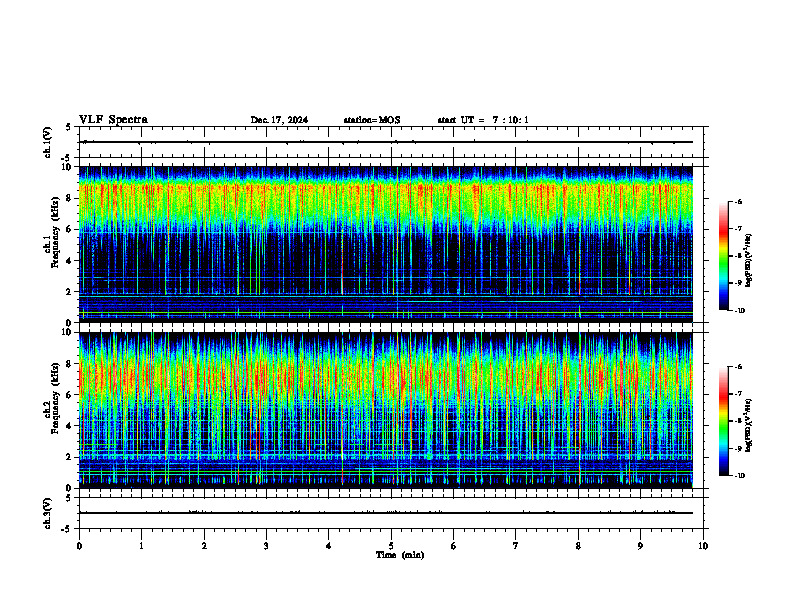Click the "-7" tick on ch.2 color bar
Image resolution: width=792 pixels, height=612 pixels.
(x=738, y=394)
